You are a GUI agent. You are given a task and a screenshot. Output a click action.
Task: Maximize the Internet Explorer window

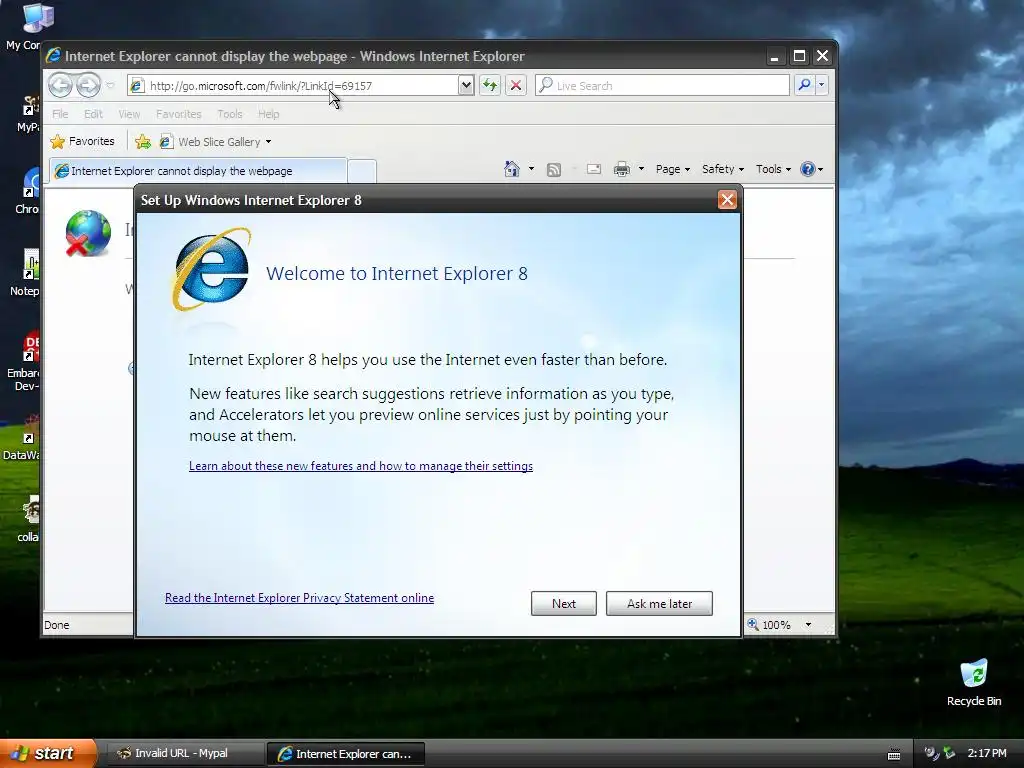(799, 56)
